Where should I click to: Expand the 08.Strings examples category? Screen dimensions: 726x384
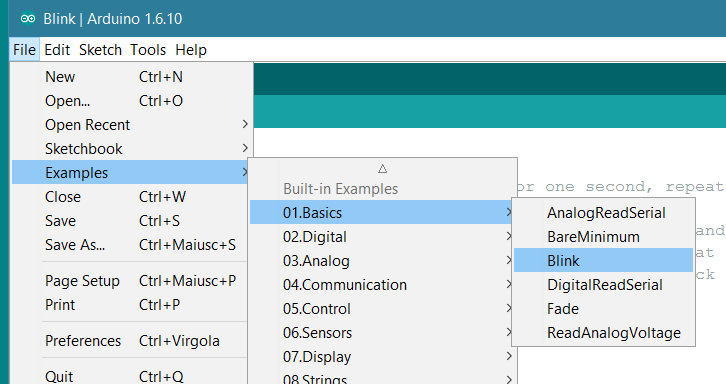pyautogui.click(x=382, y=378)
